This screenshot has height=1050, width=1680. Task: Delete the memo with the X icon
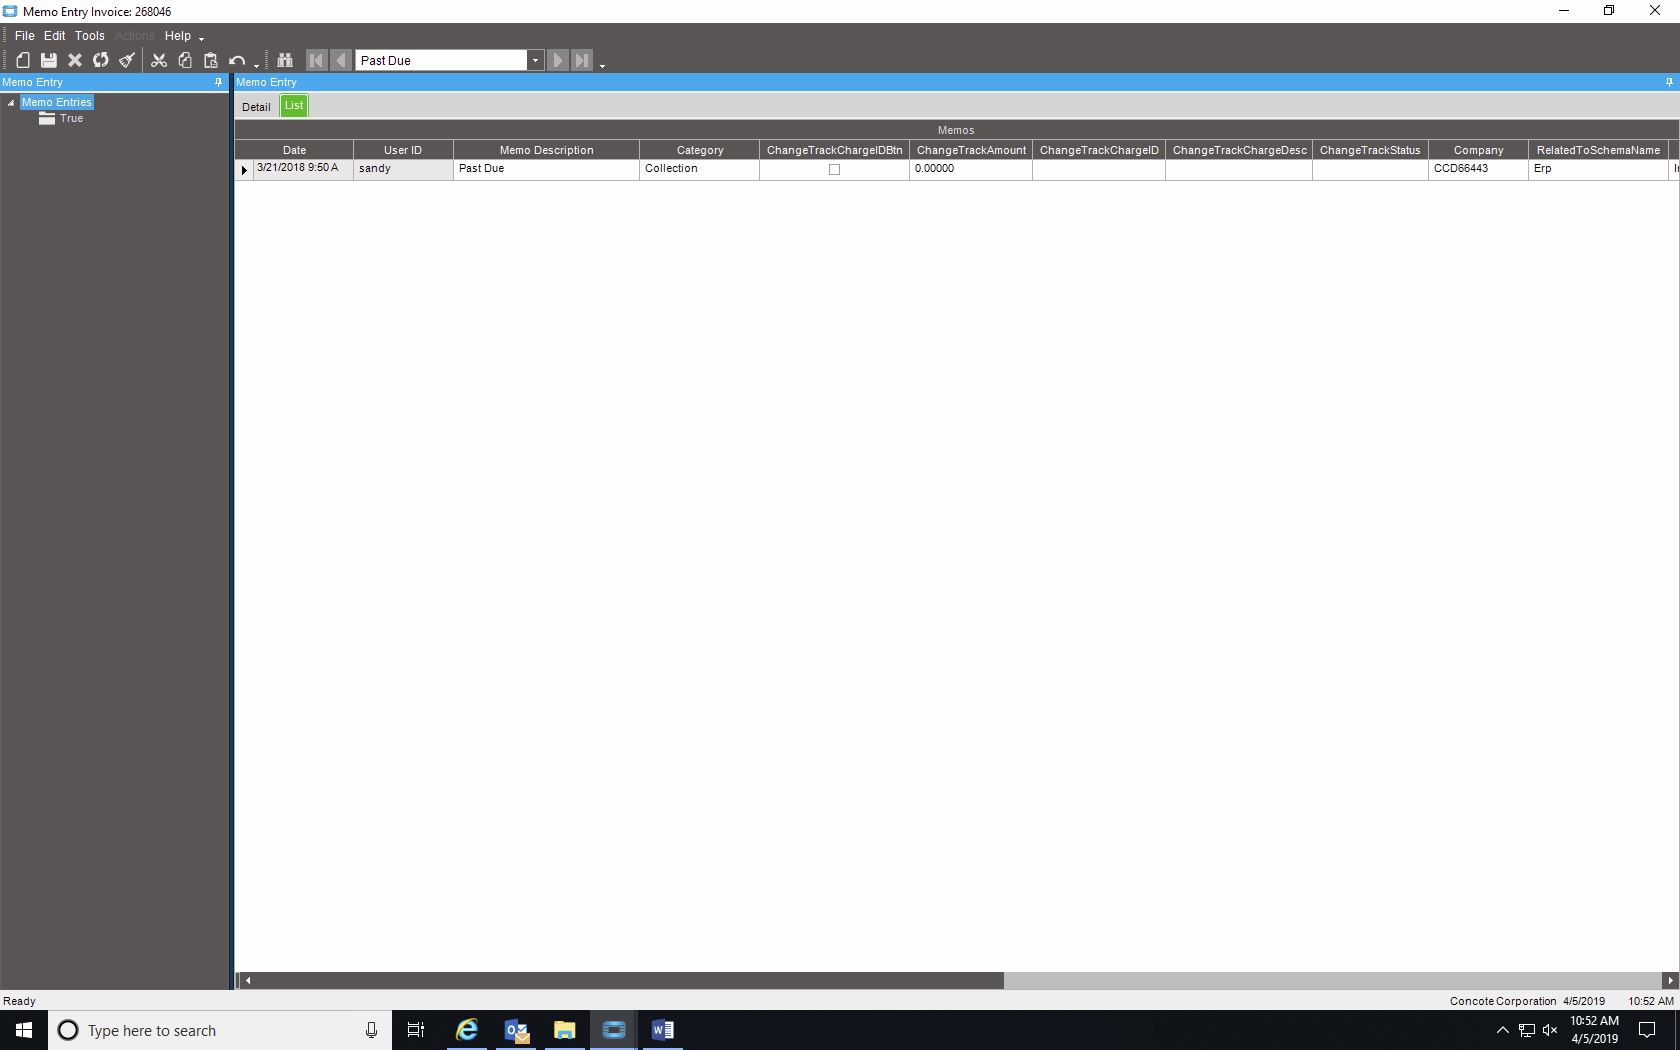[75, 60]
